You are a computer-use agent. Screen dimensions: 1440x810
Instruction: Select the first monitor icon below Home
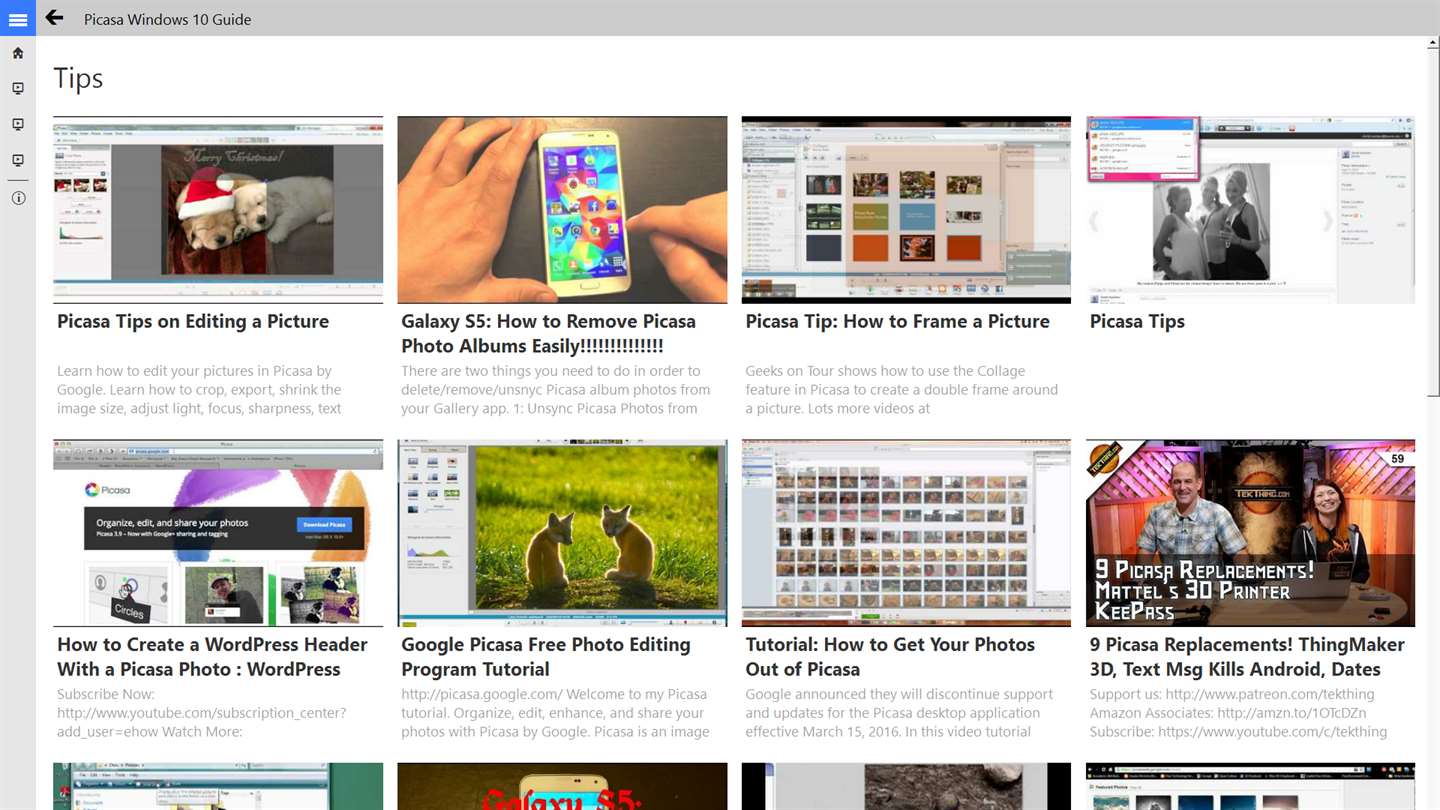[18, 89]
